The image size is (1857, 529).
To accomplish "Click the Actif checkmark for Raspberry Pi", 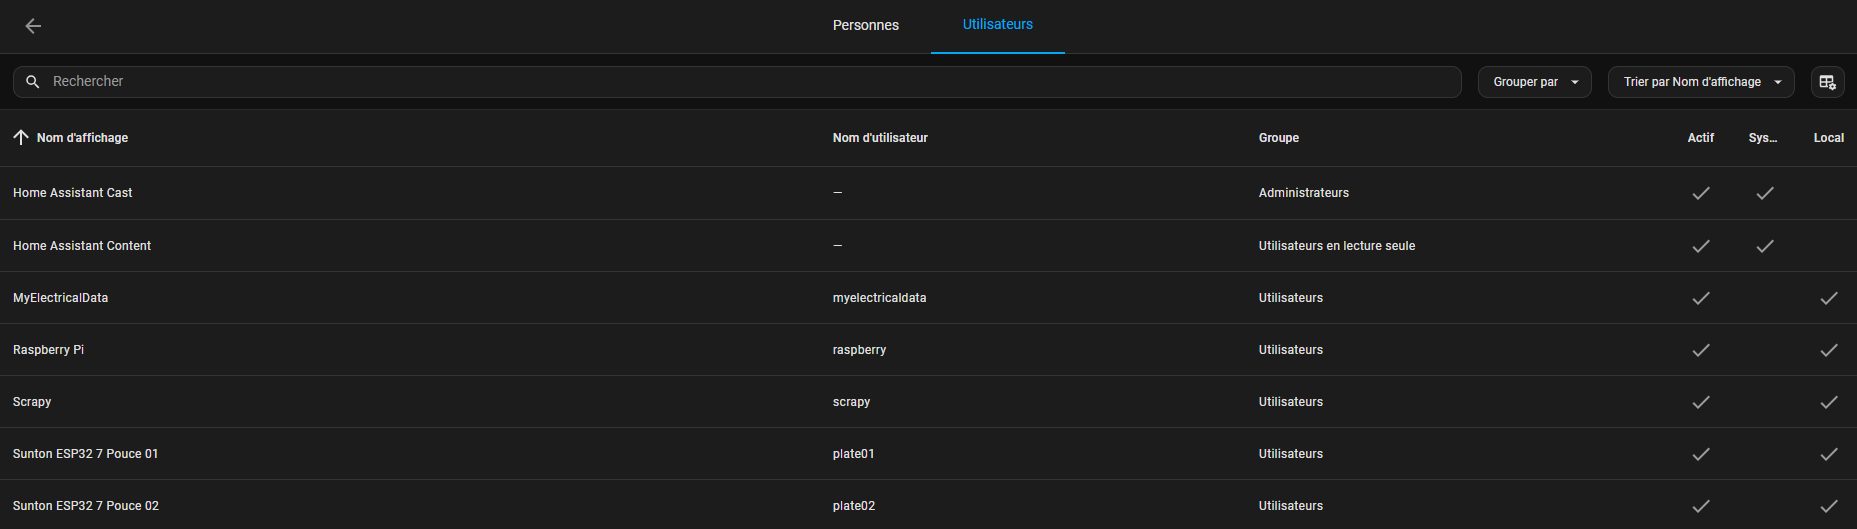I will (1701, 350).
